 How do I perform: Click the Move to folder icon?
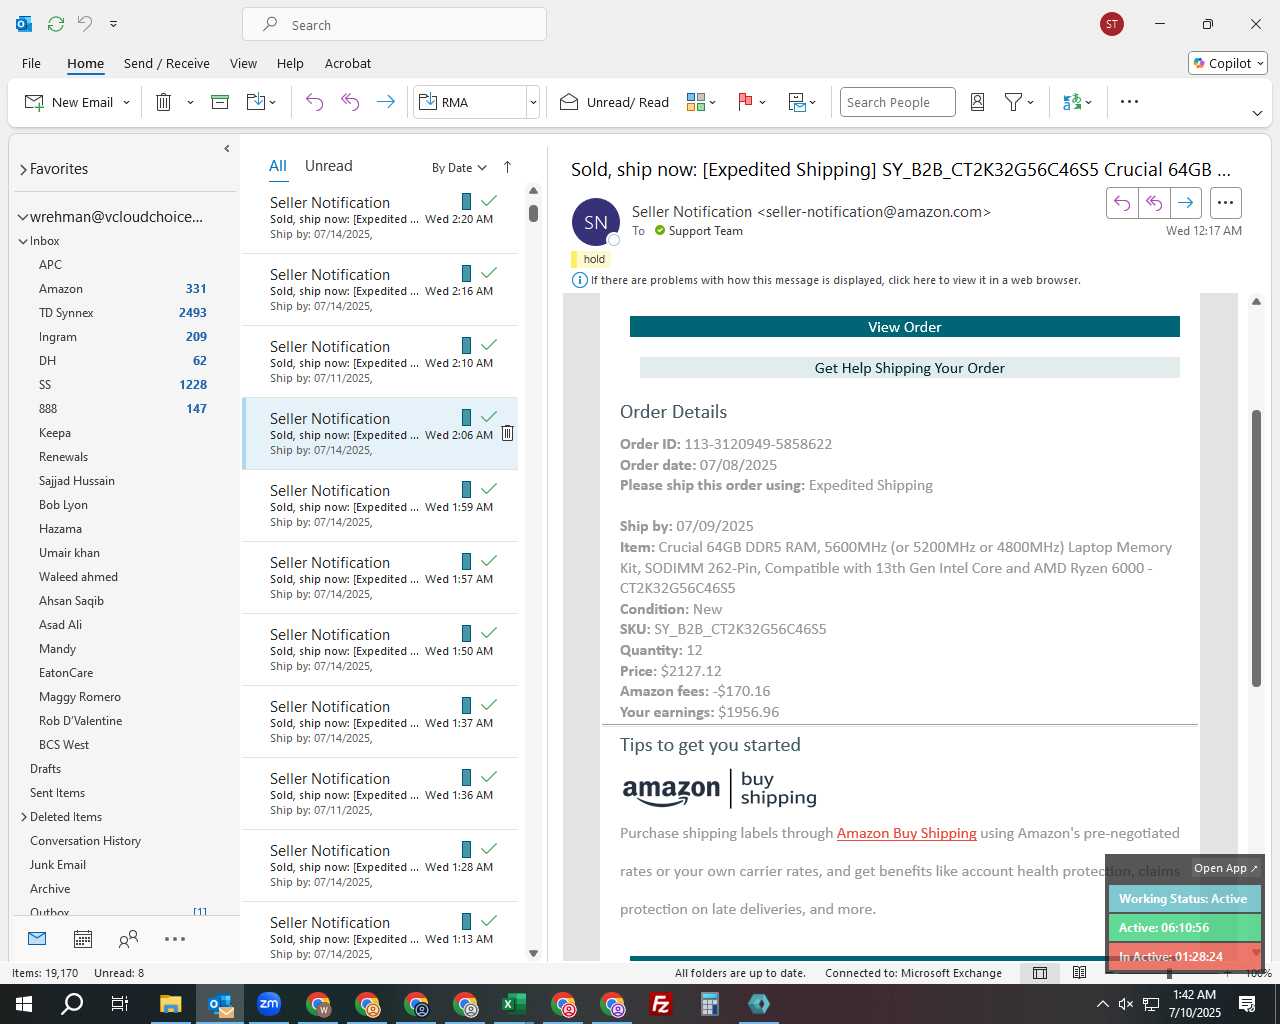(255, 102)
